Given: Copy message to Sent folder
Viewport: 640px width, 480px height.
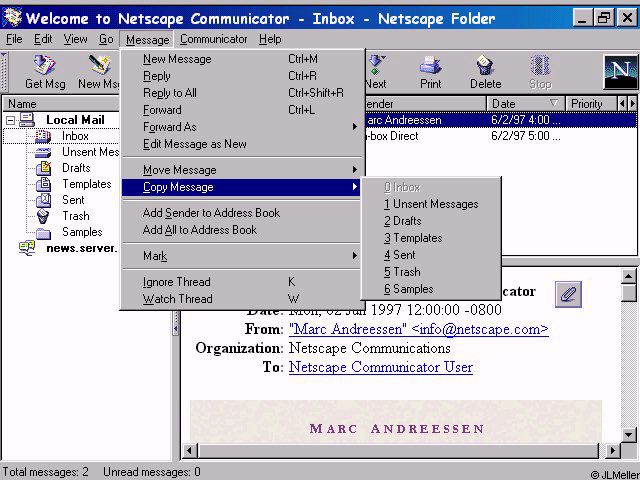Looking at the screenshot, I should point(431,255).
